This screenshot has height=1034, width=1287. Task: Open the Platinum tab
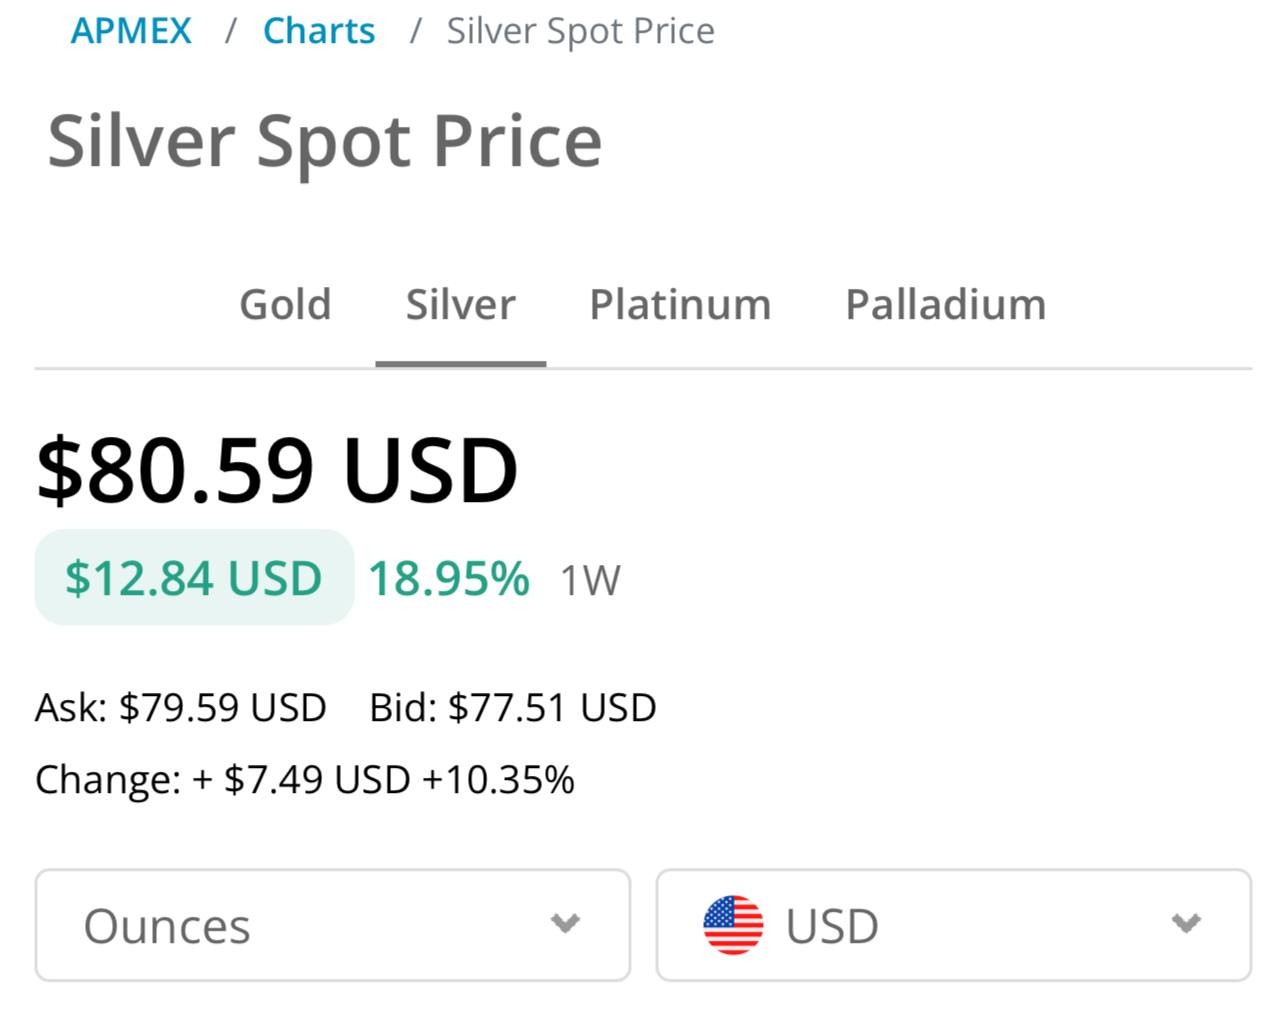680,304
